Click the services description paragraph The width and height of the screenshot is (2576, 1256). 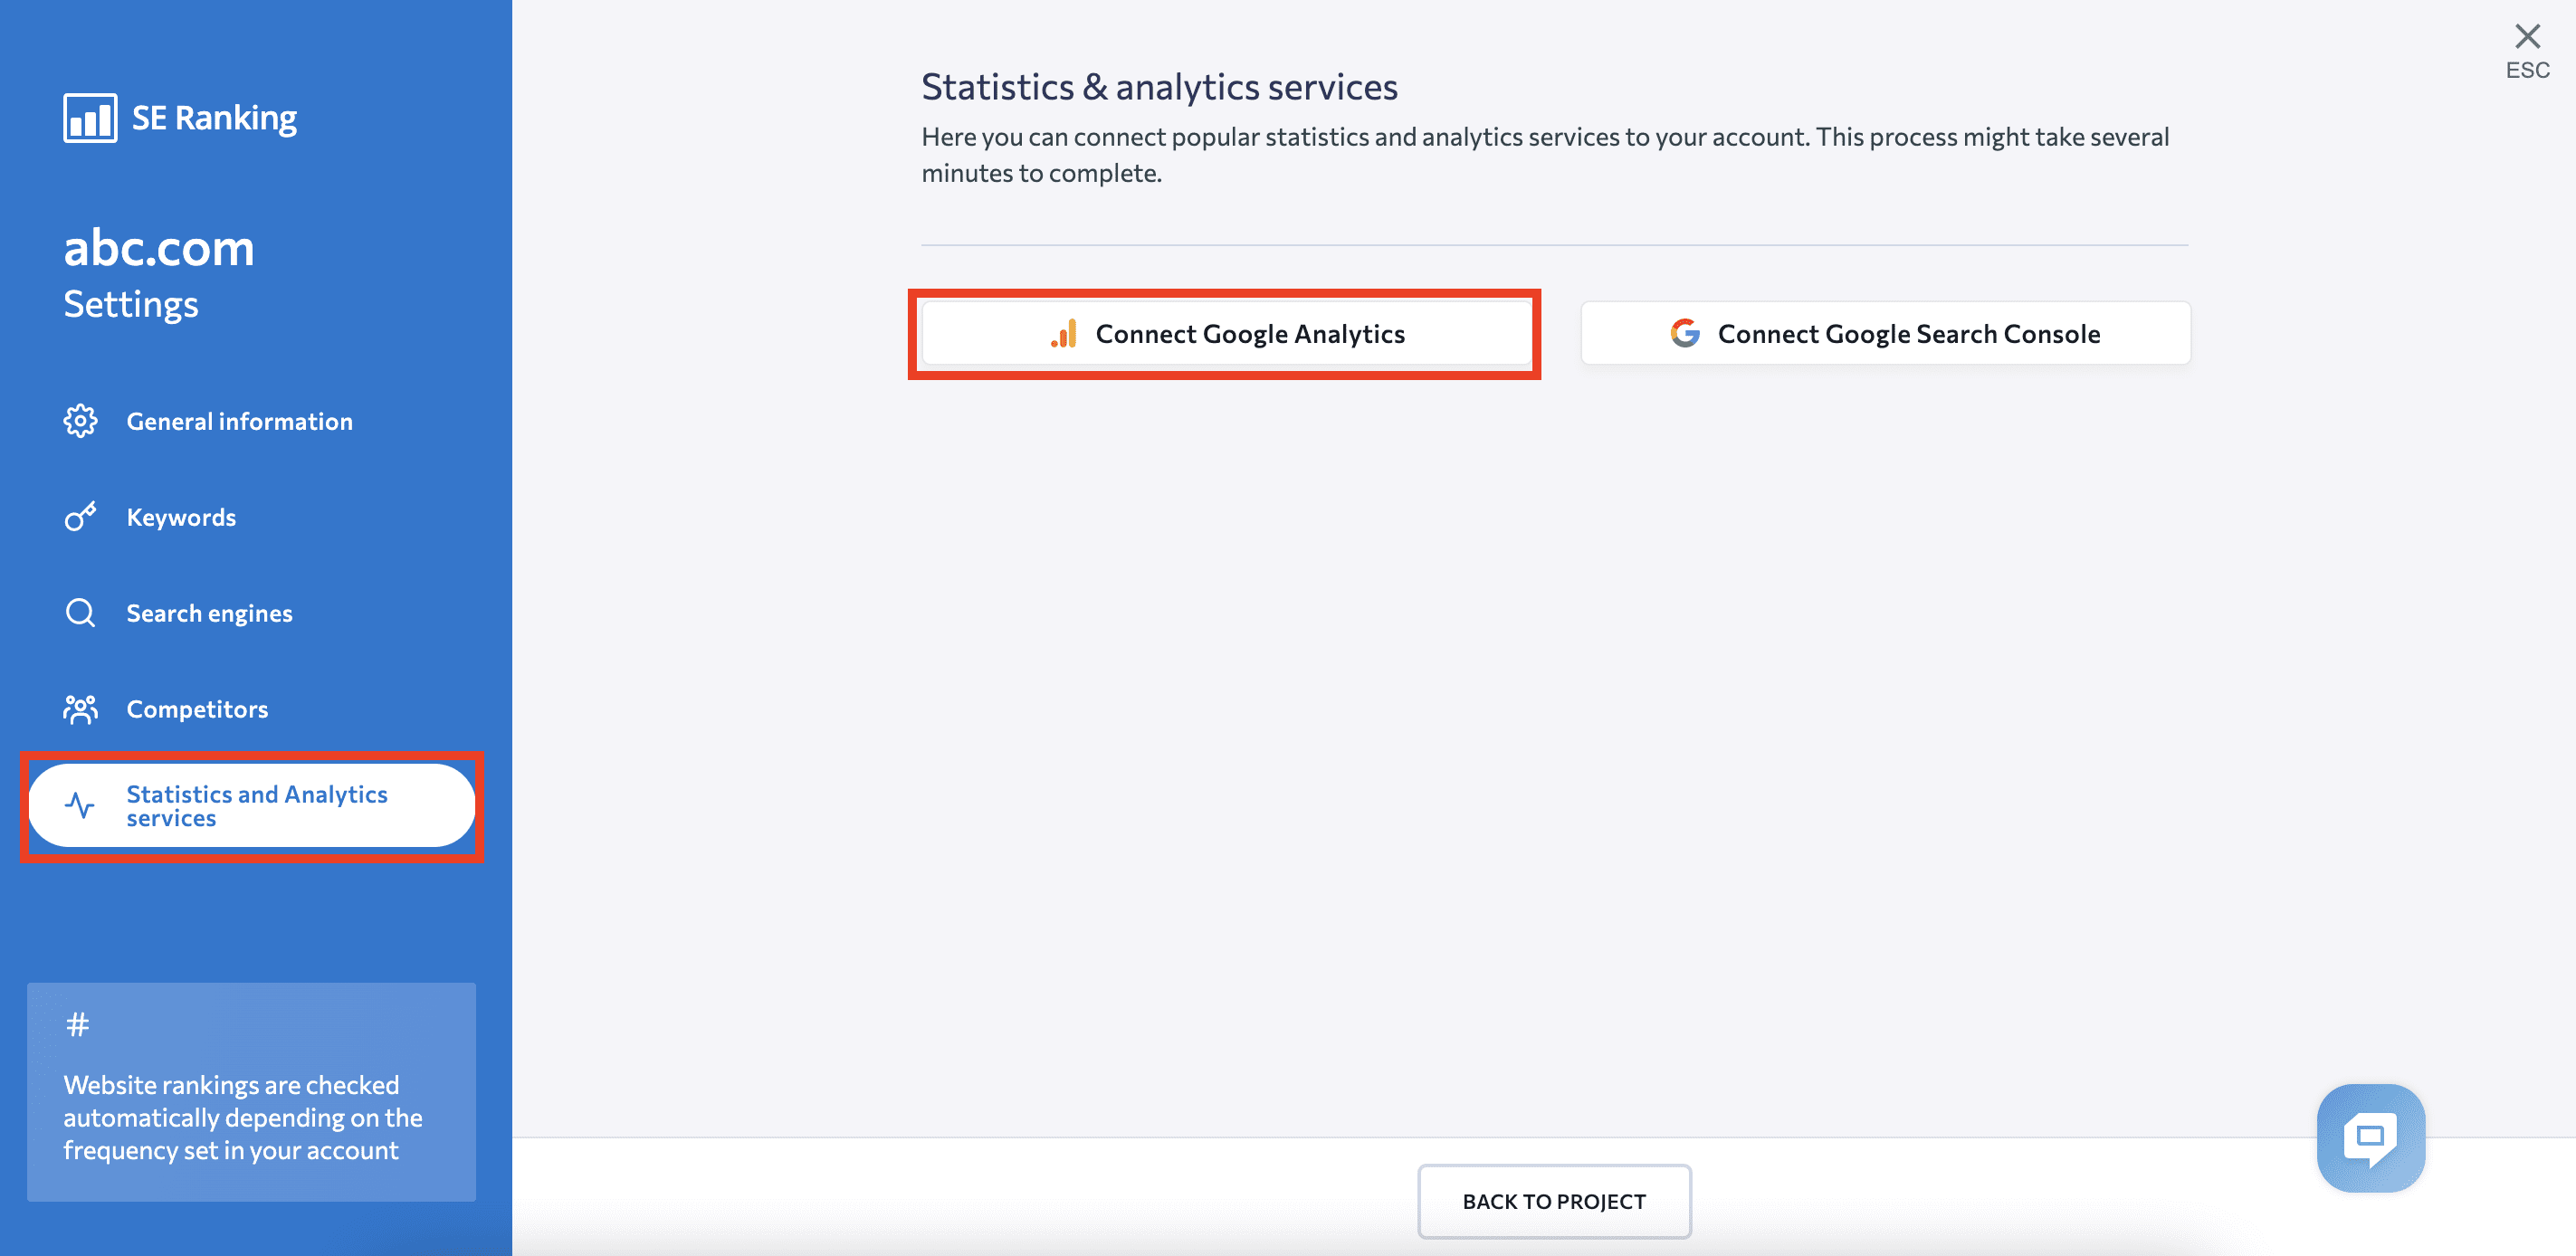pyautogui.click(x=1545, y=155)
